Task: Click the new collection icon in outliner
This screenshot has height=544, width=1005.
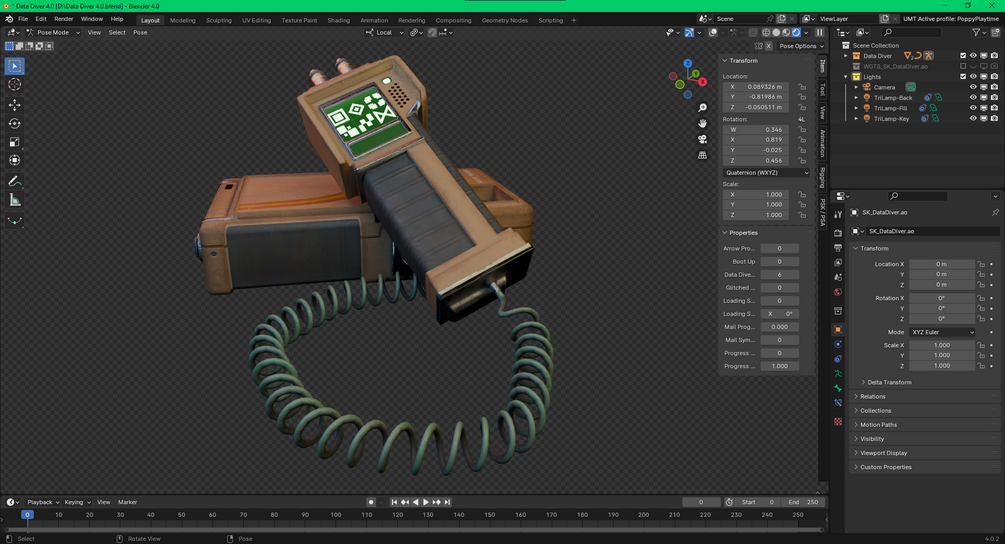Action: point(993,32)
